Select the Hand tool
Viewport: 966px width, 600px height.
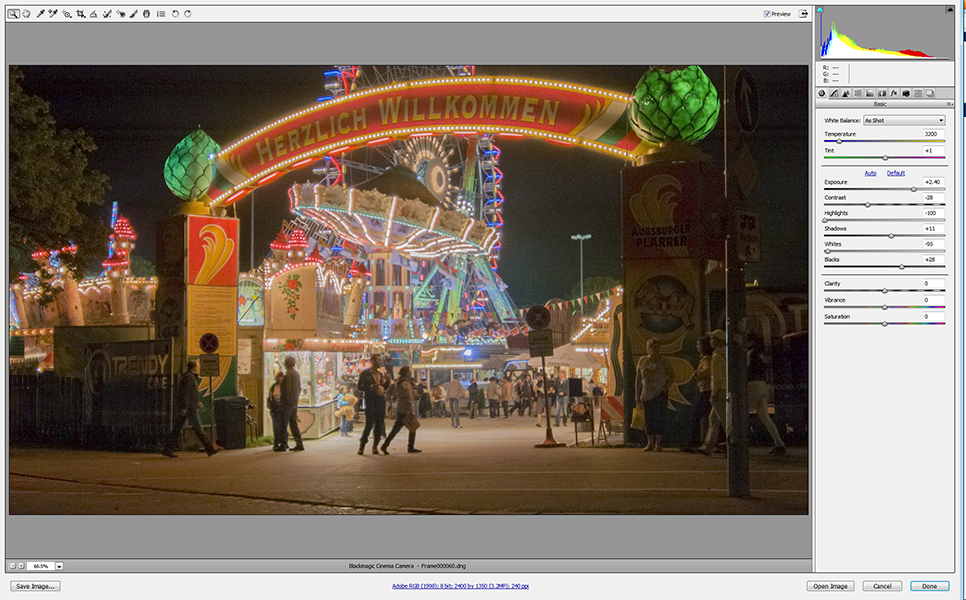(26, 14)
